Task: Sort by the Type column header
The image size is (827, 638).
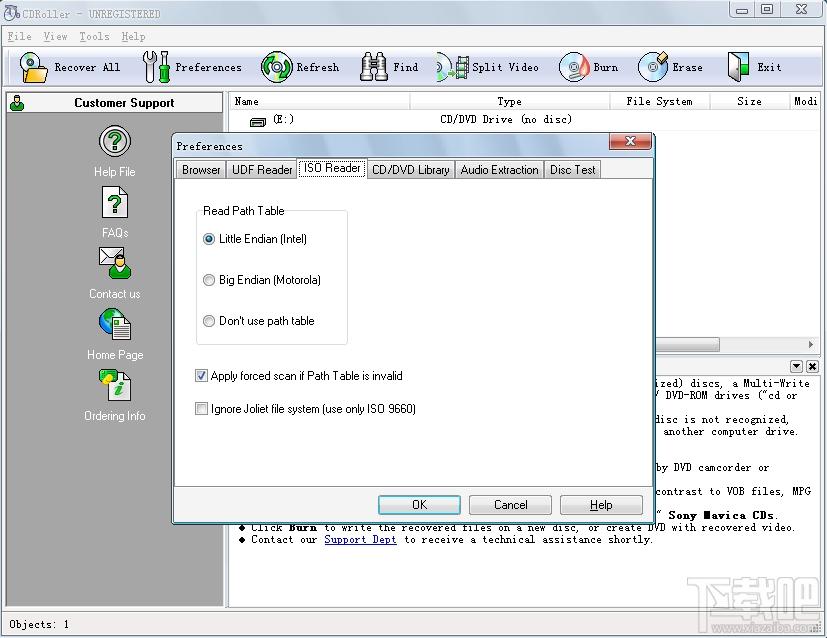Action: pos(509,101)
